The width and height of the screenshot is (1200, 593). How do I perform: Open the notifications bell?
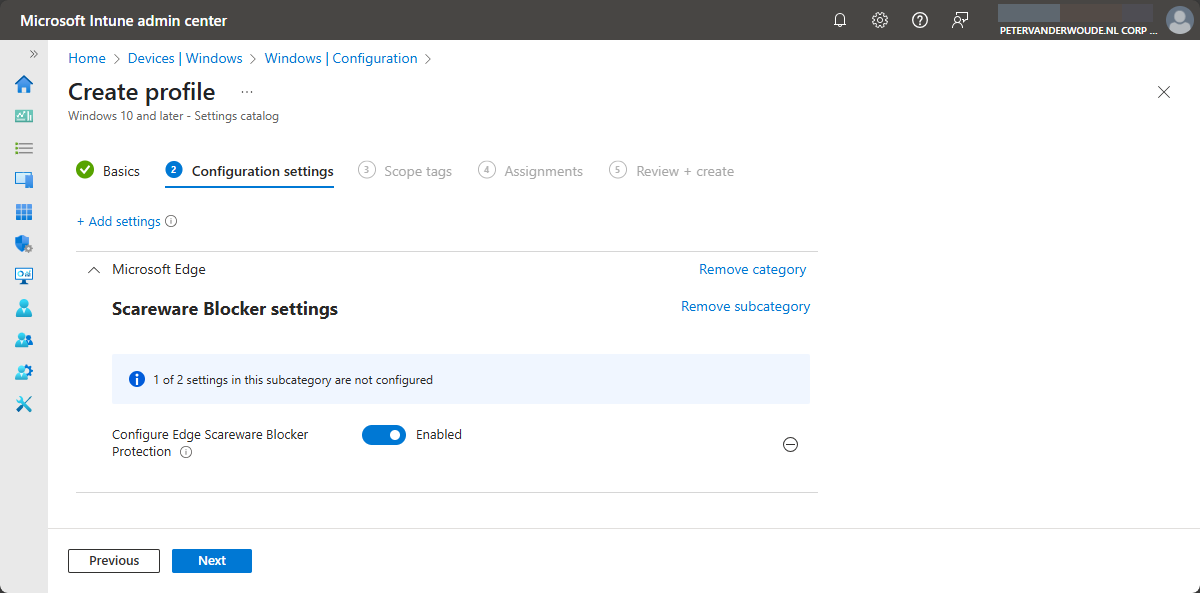coord(840,20)
